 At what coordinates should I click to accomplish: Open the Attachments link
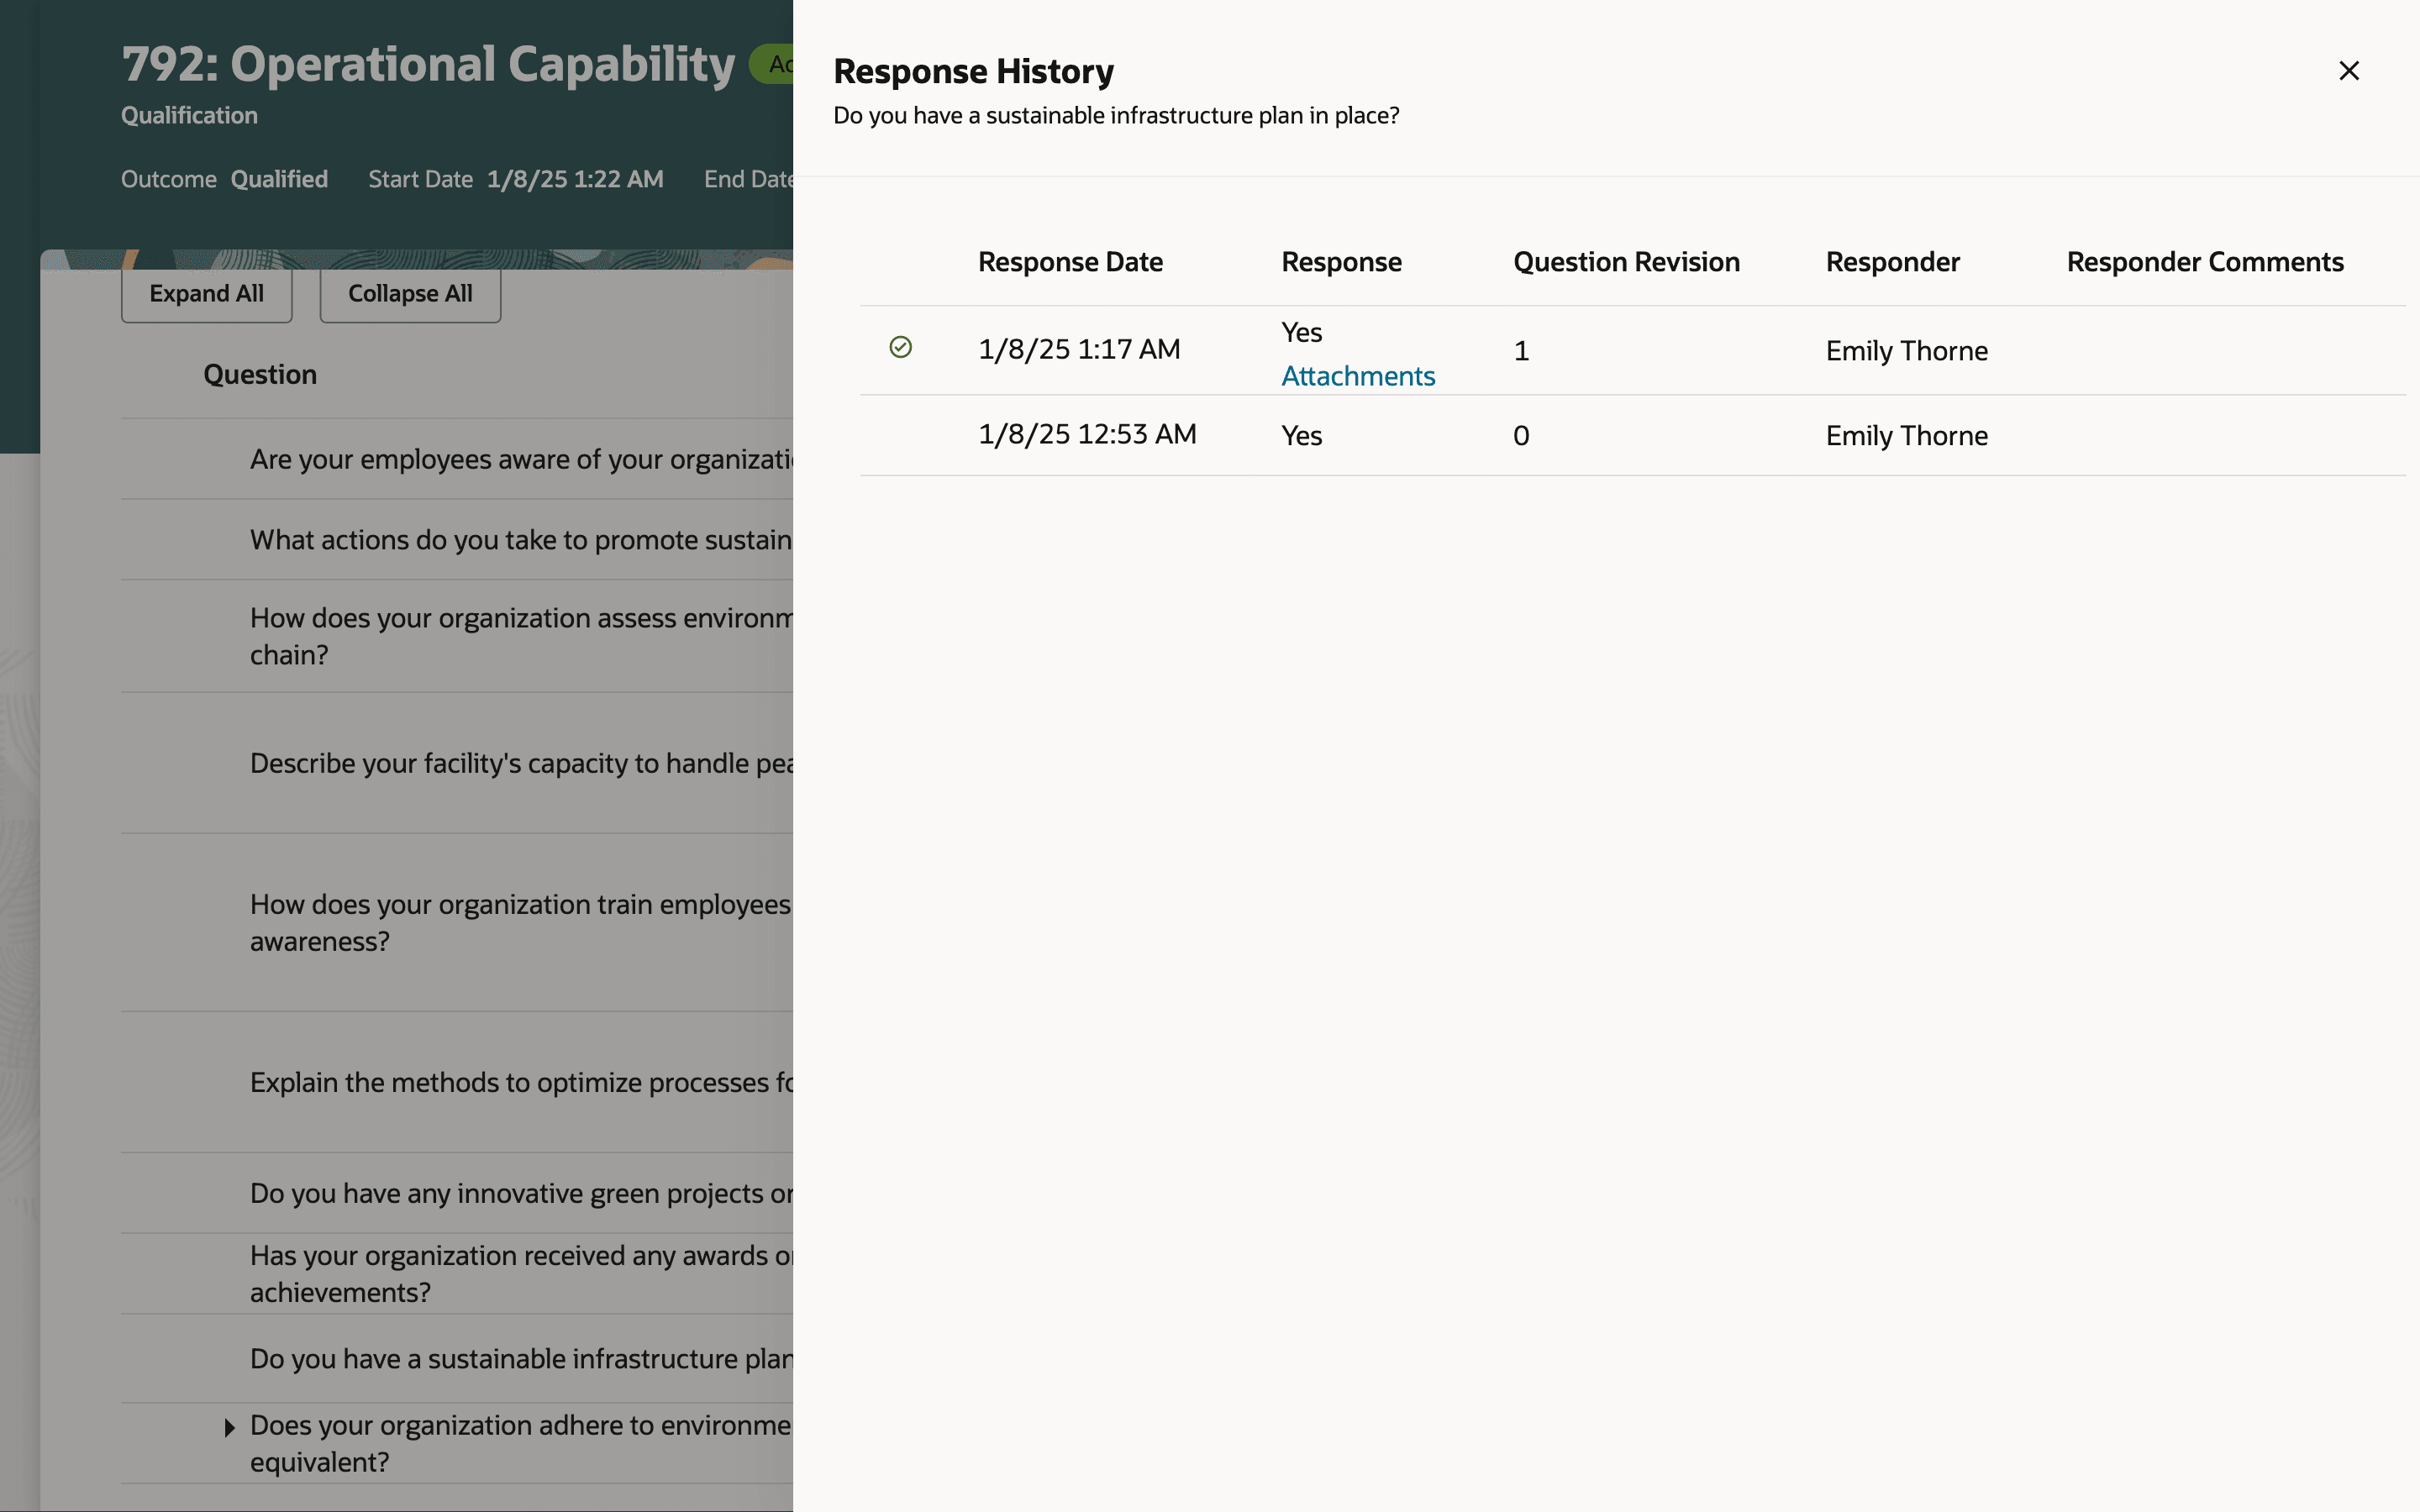[x=1357, y=376]
